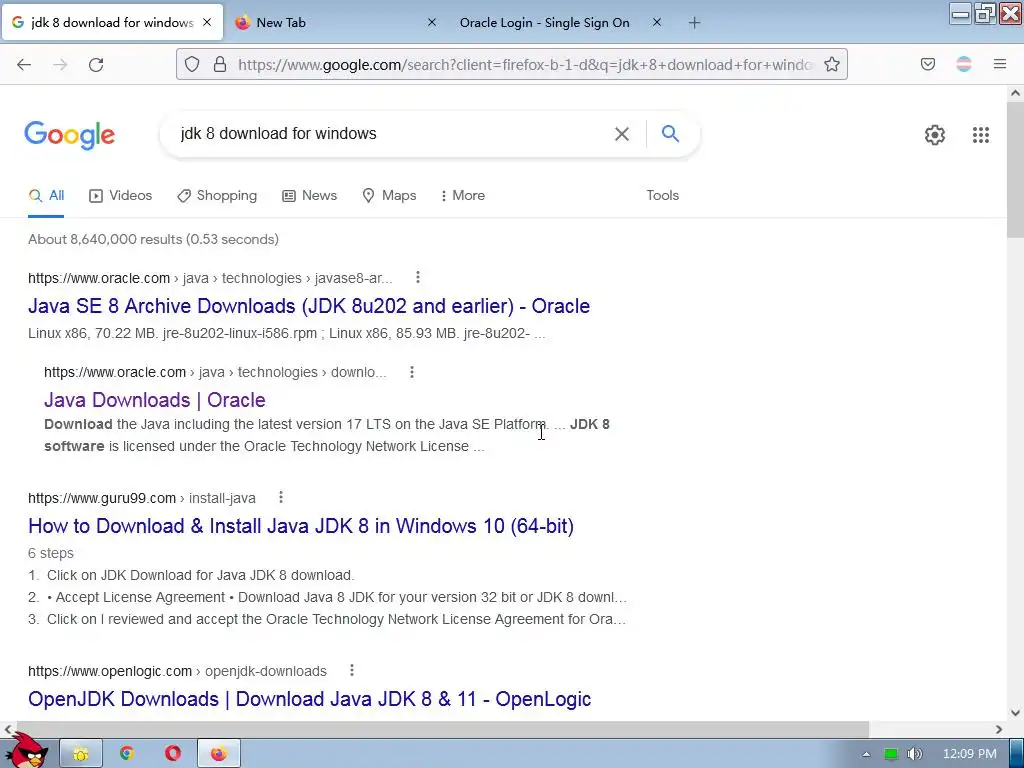Select the Shopping results filter
This screenshot has width=1024, height=768.
(x=217, y=195)
